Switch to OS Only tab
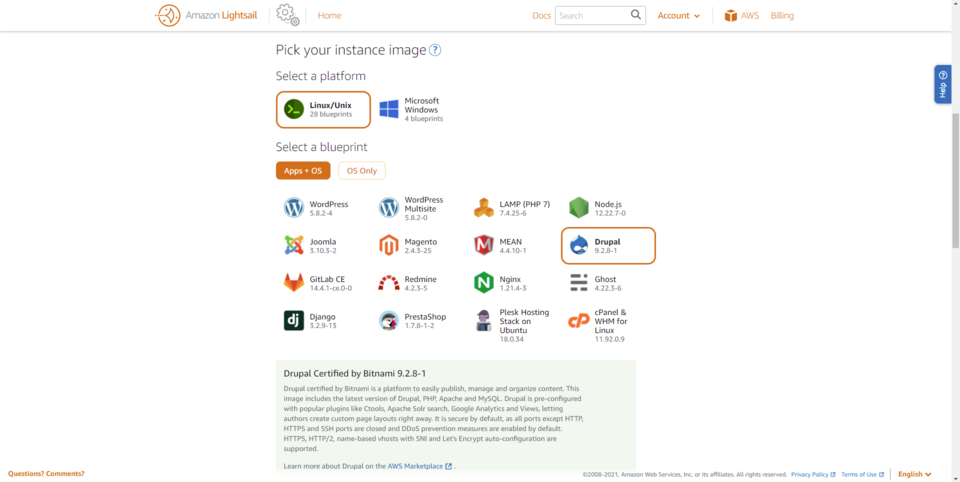Screen dimensions: 960x482 coord(362,171)
